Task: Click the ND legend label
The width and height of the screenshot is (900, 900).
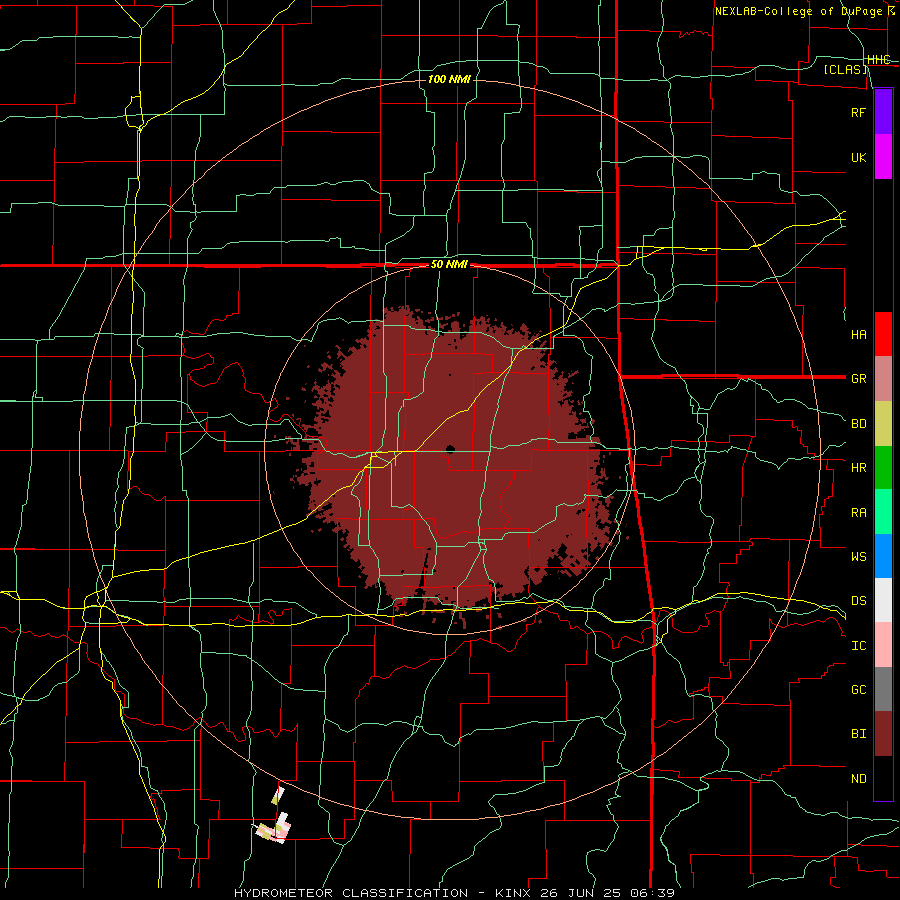Action: pyautogui.click(x=858, y=778)
